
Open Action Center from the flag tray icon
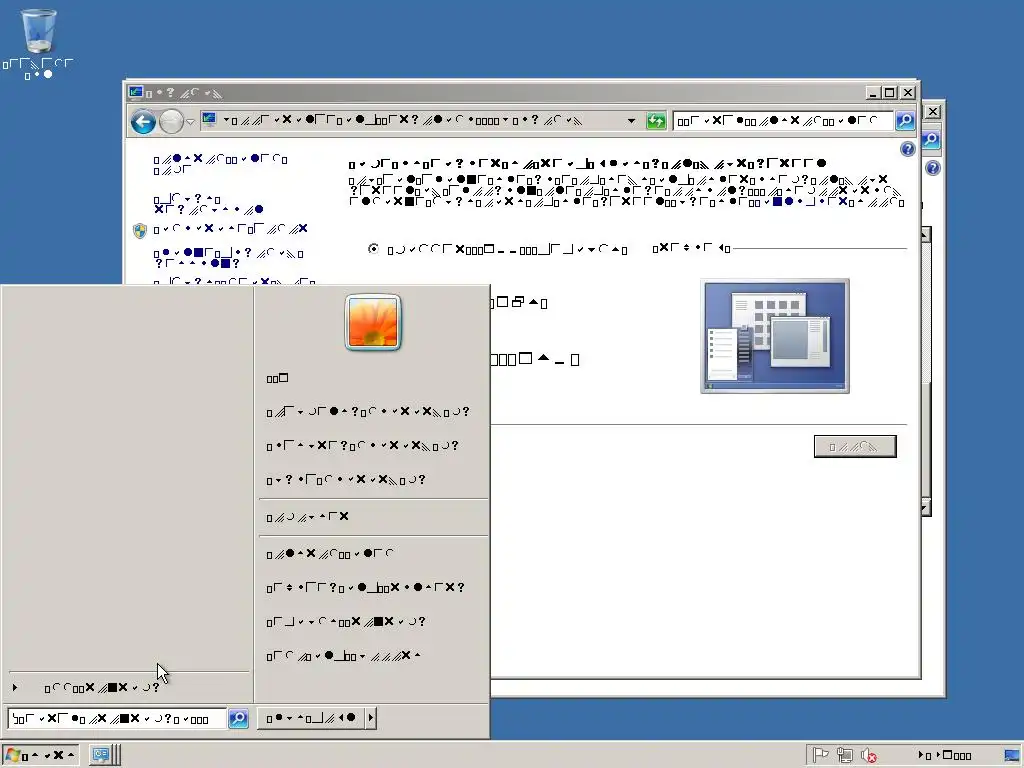pos(820,756)
